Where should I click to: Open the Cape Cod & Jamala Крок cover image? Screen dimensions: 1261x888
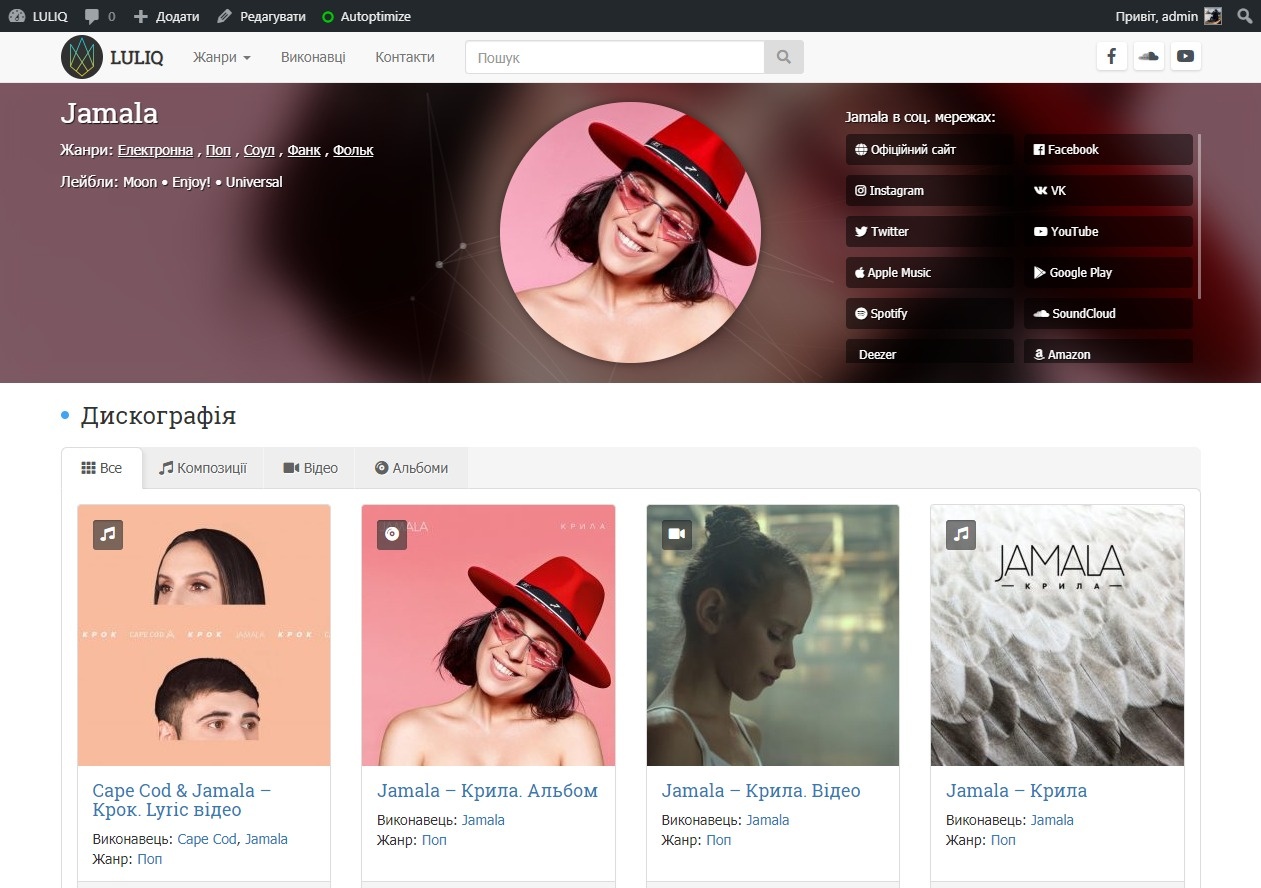tap(204, 635)
